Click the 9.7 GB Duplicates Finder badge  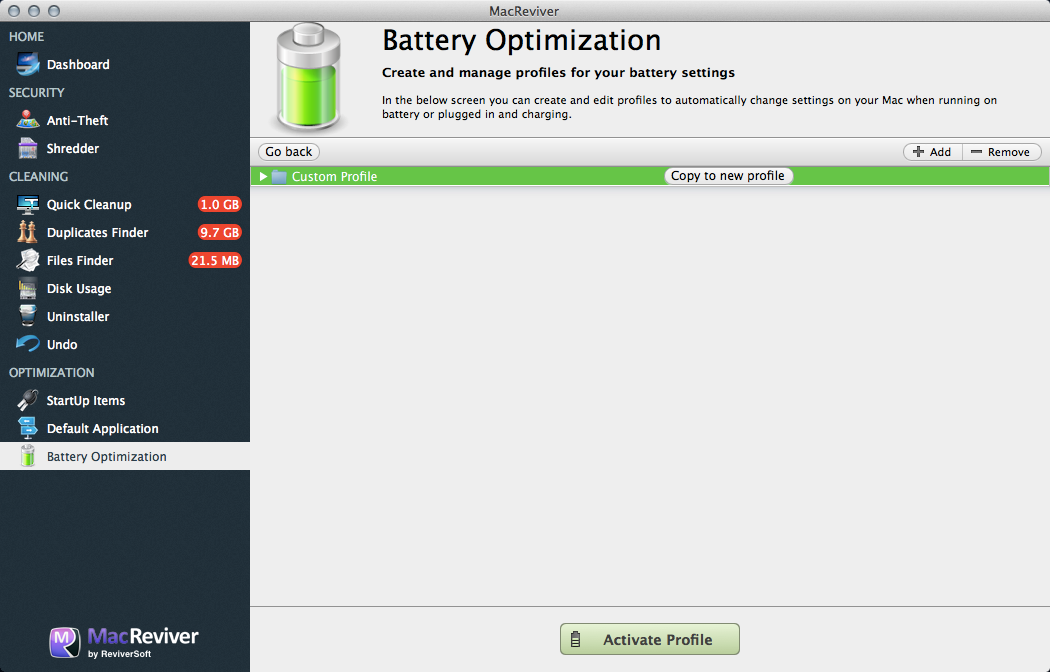(x=220, y=232)
